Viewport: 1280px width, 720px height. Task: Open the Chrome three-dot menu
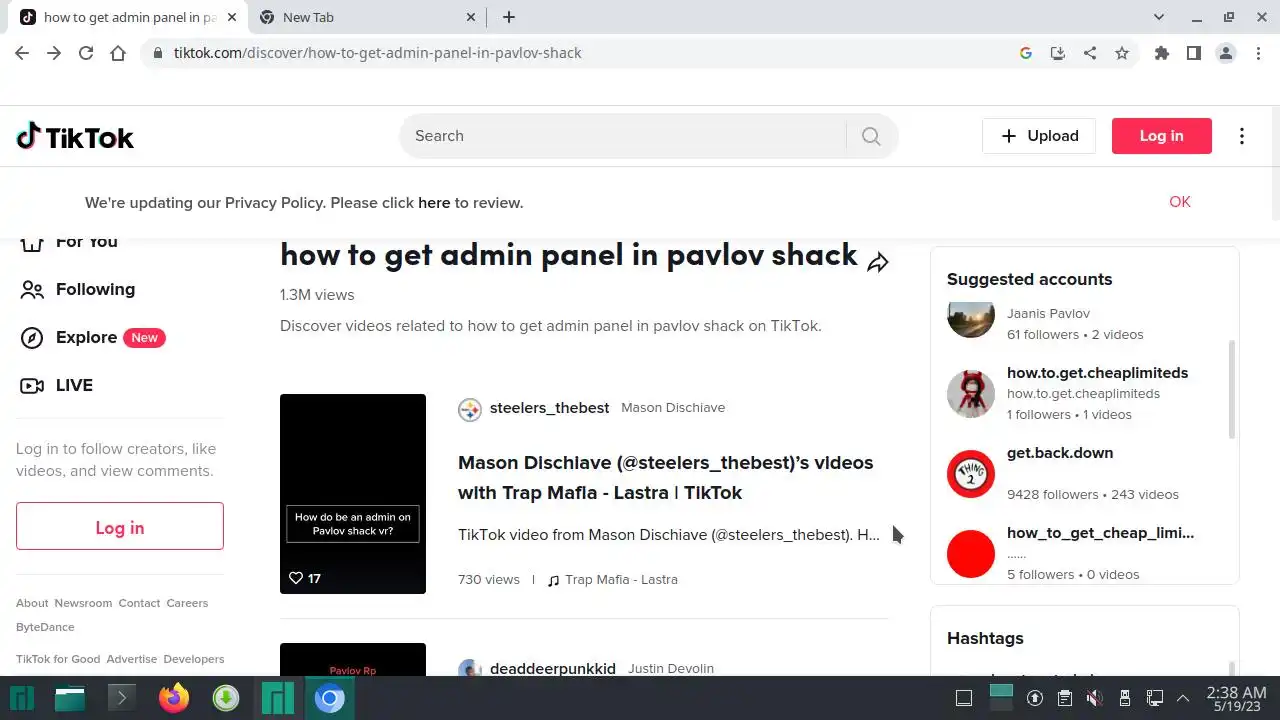point(1258,53)
